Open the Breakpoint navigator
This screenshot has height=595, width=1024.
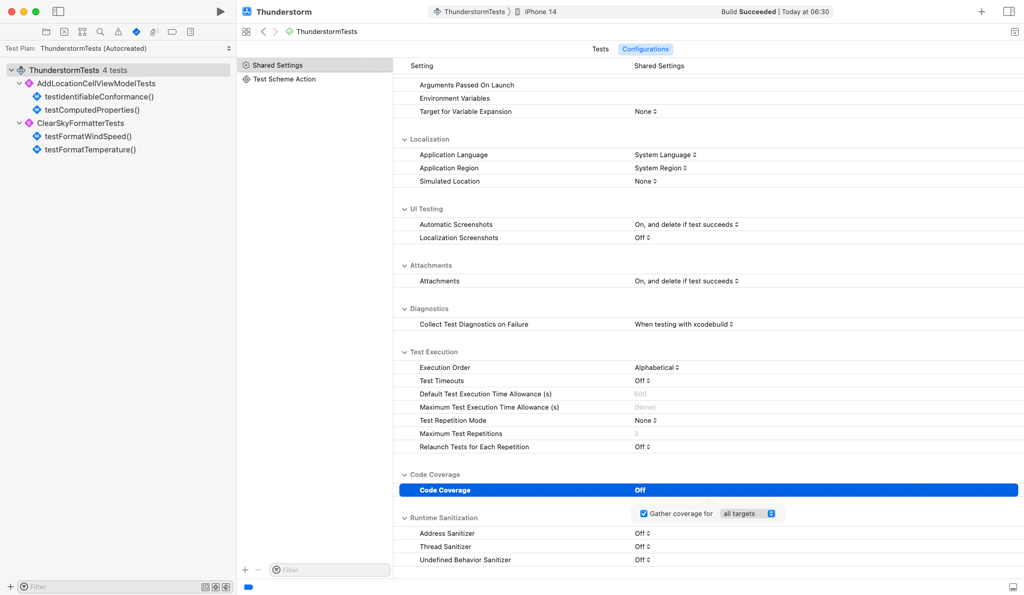pyautogui.click(x=172, y=31)
